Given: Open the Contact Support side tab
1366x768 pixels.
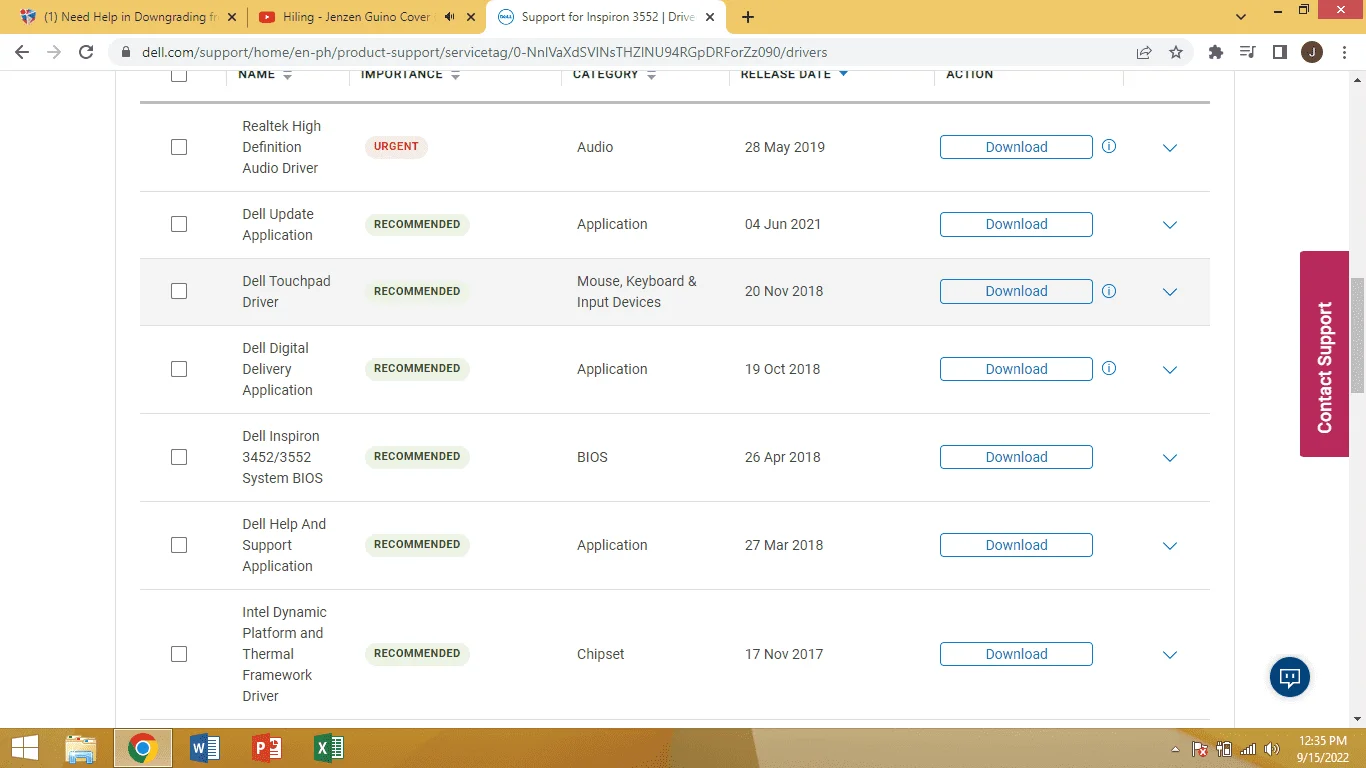Looking at the screenshot, I should pyautogui.click(x=1324, y=354).
